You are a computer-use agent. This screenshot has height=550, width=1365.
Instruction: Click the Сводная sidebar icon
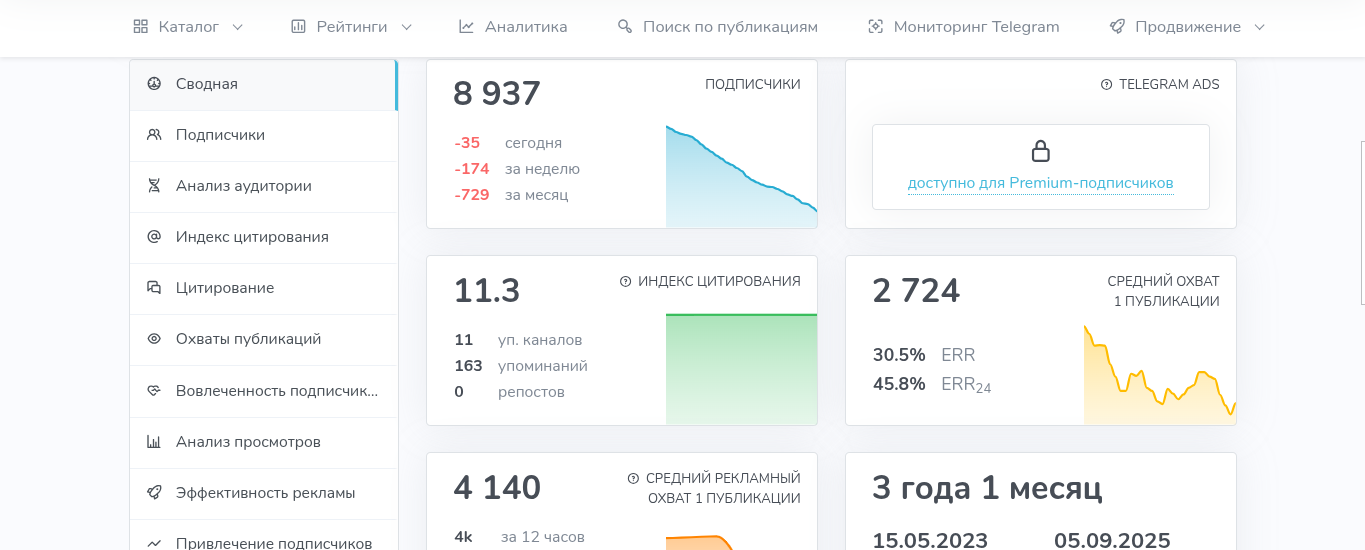click(154, 84)
